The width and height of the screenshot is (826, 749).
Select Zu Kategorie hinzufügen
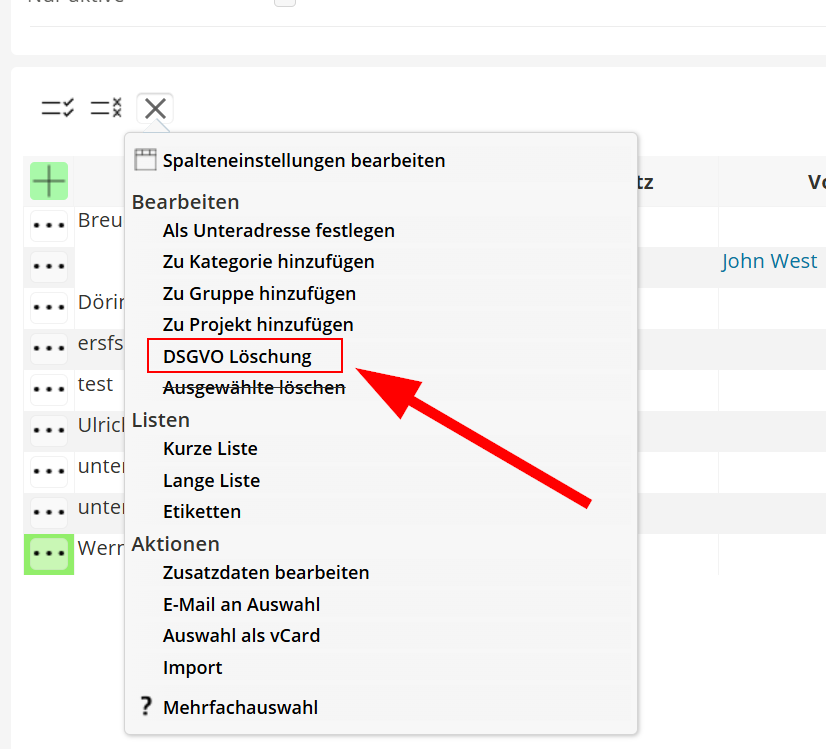pyautogui.click(x=268, y=262)
